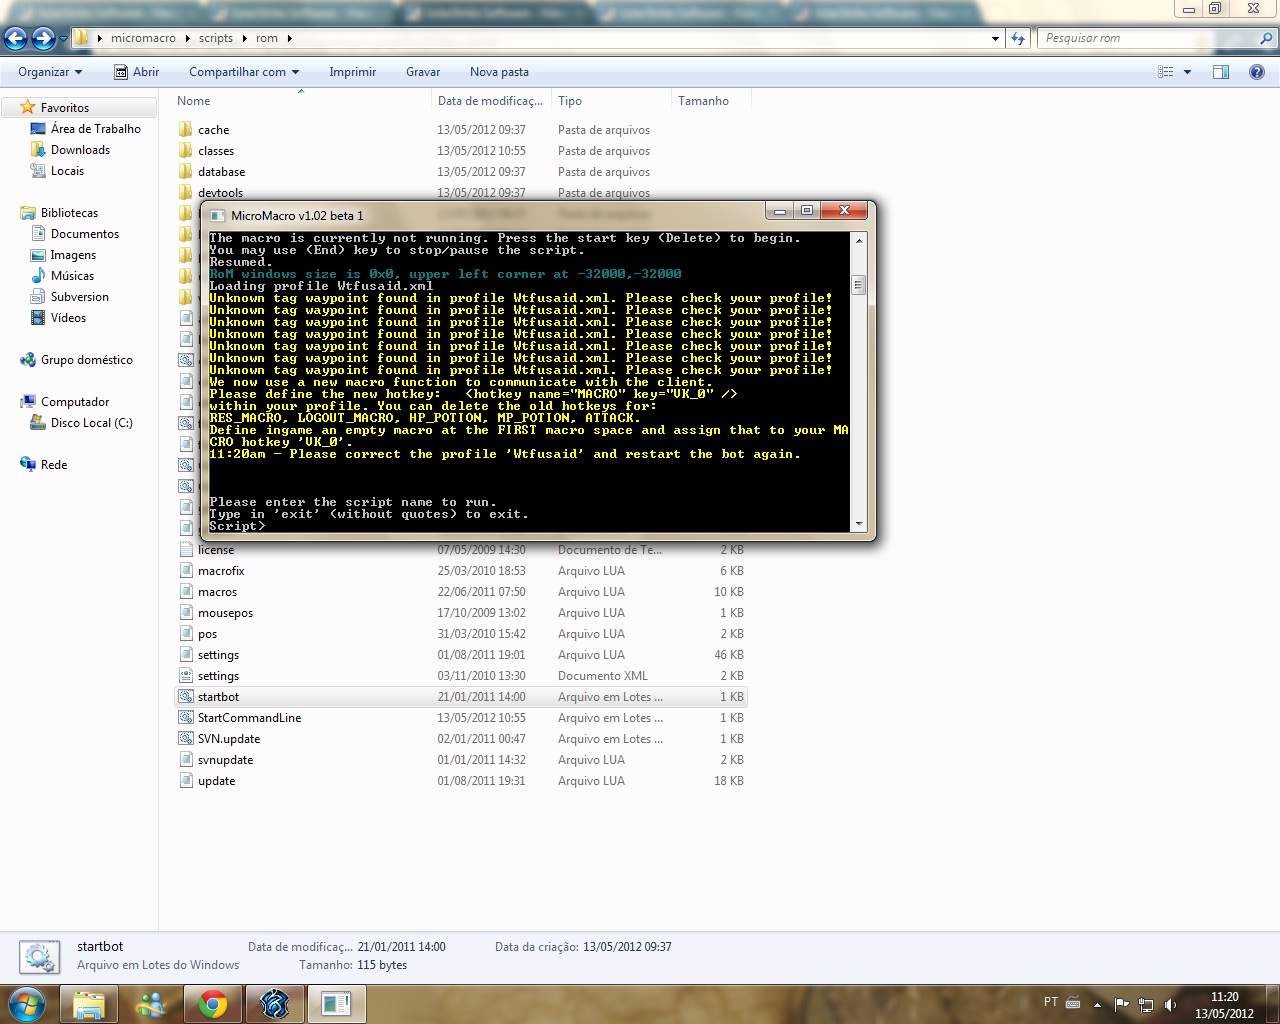Show hidden system tray icons

coord(1097,1004)
